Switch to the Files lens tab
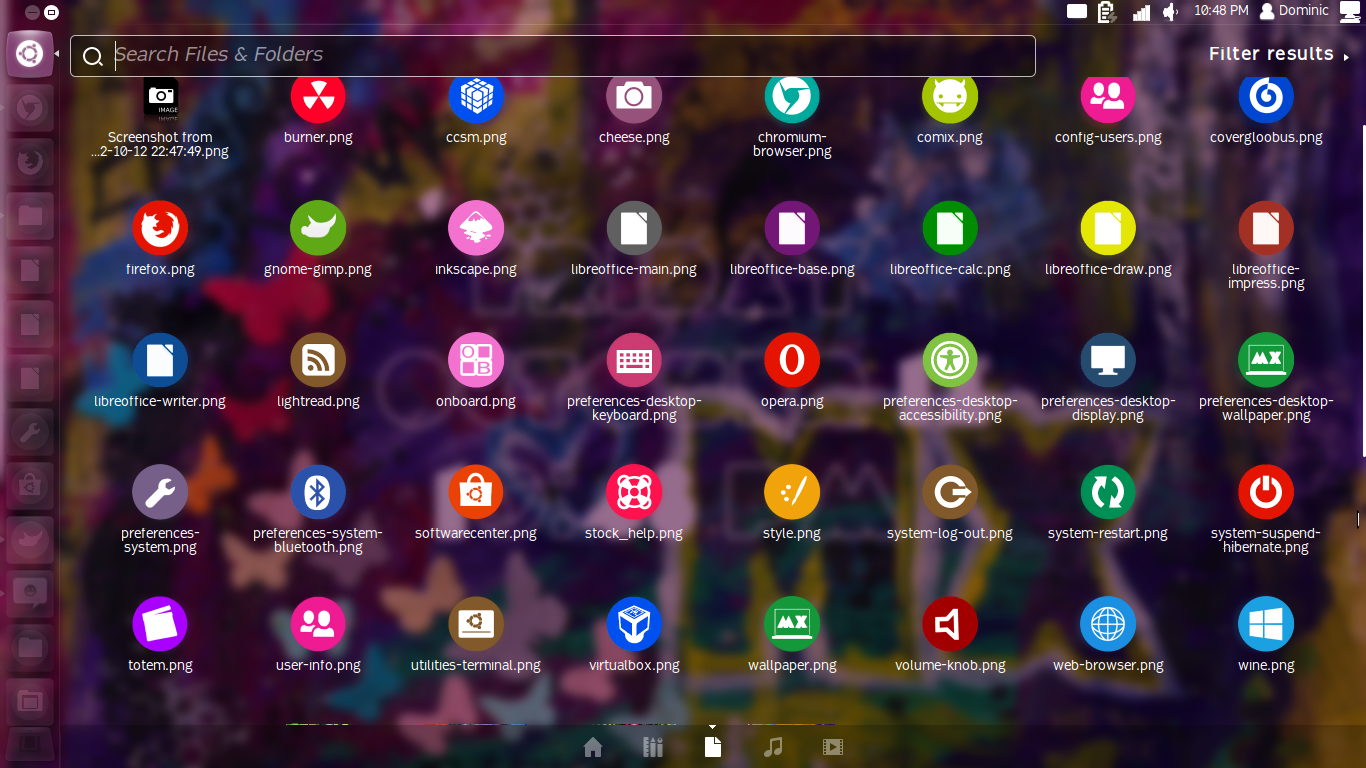This screenshot has height=768, width=1366. coord(713,747)
